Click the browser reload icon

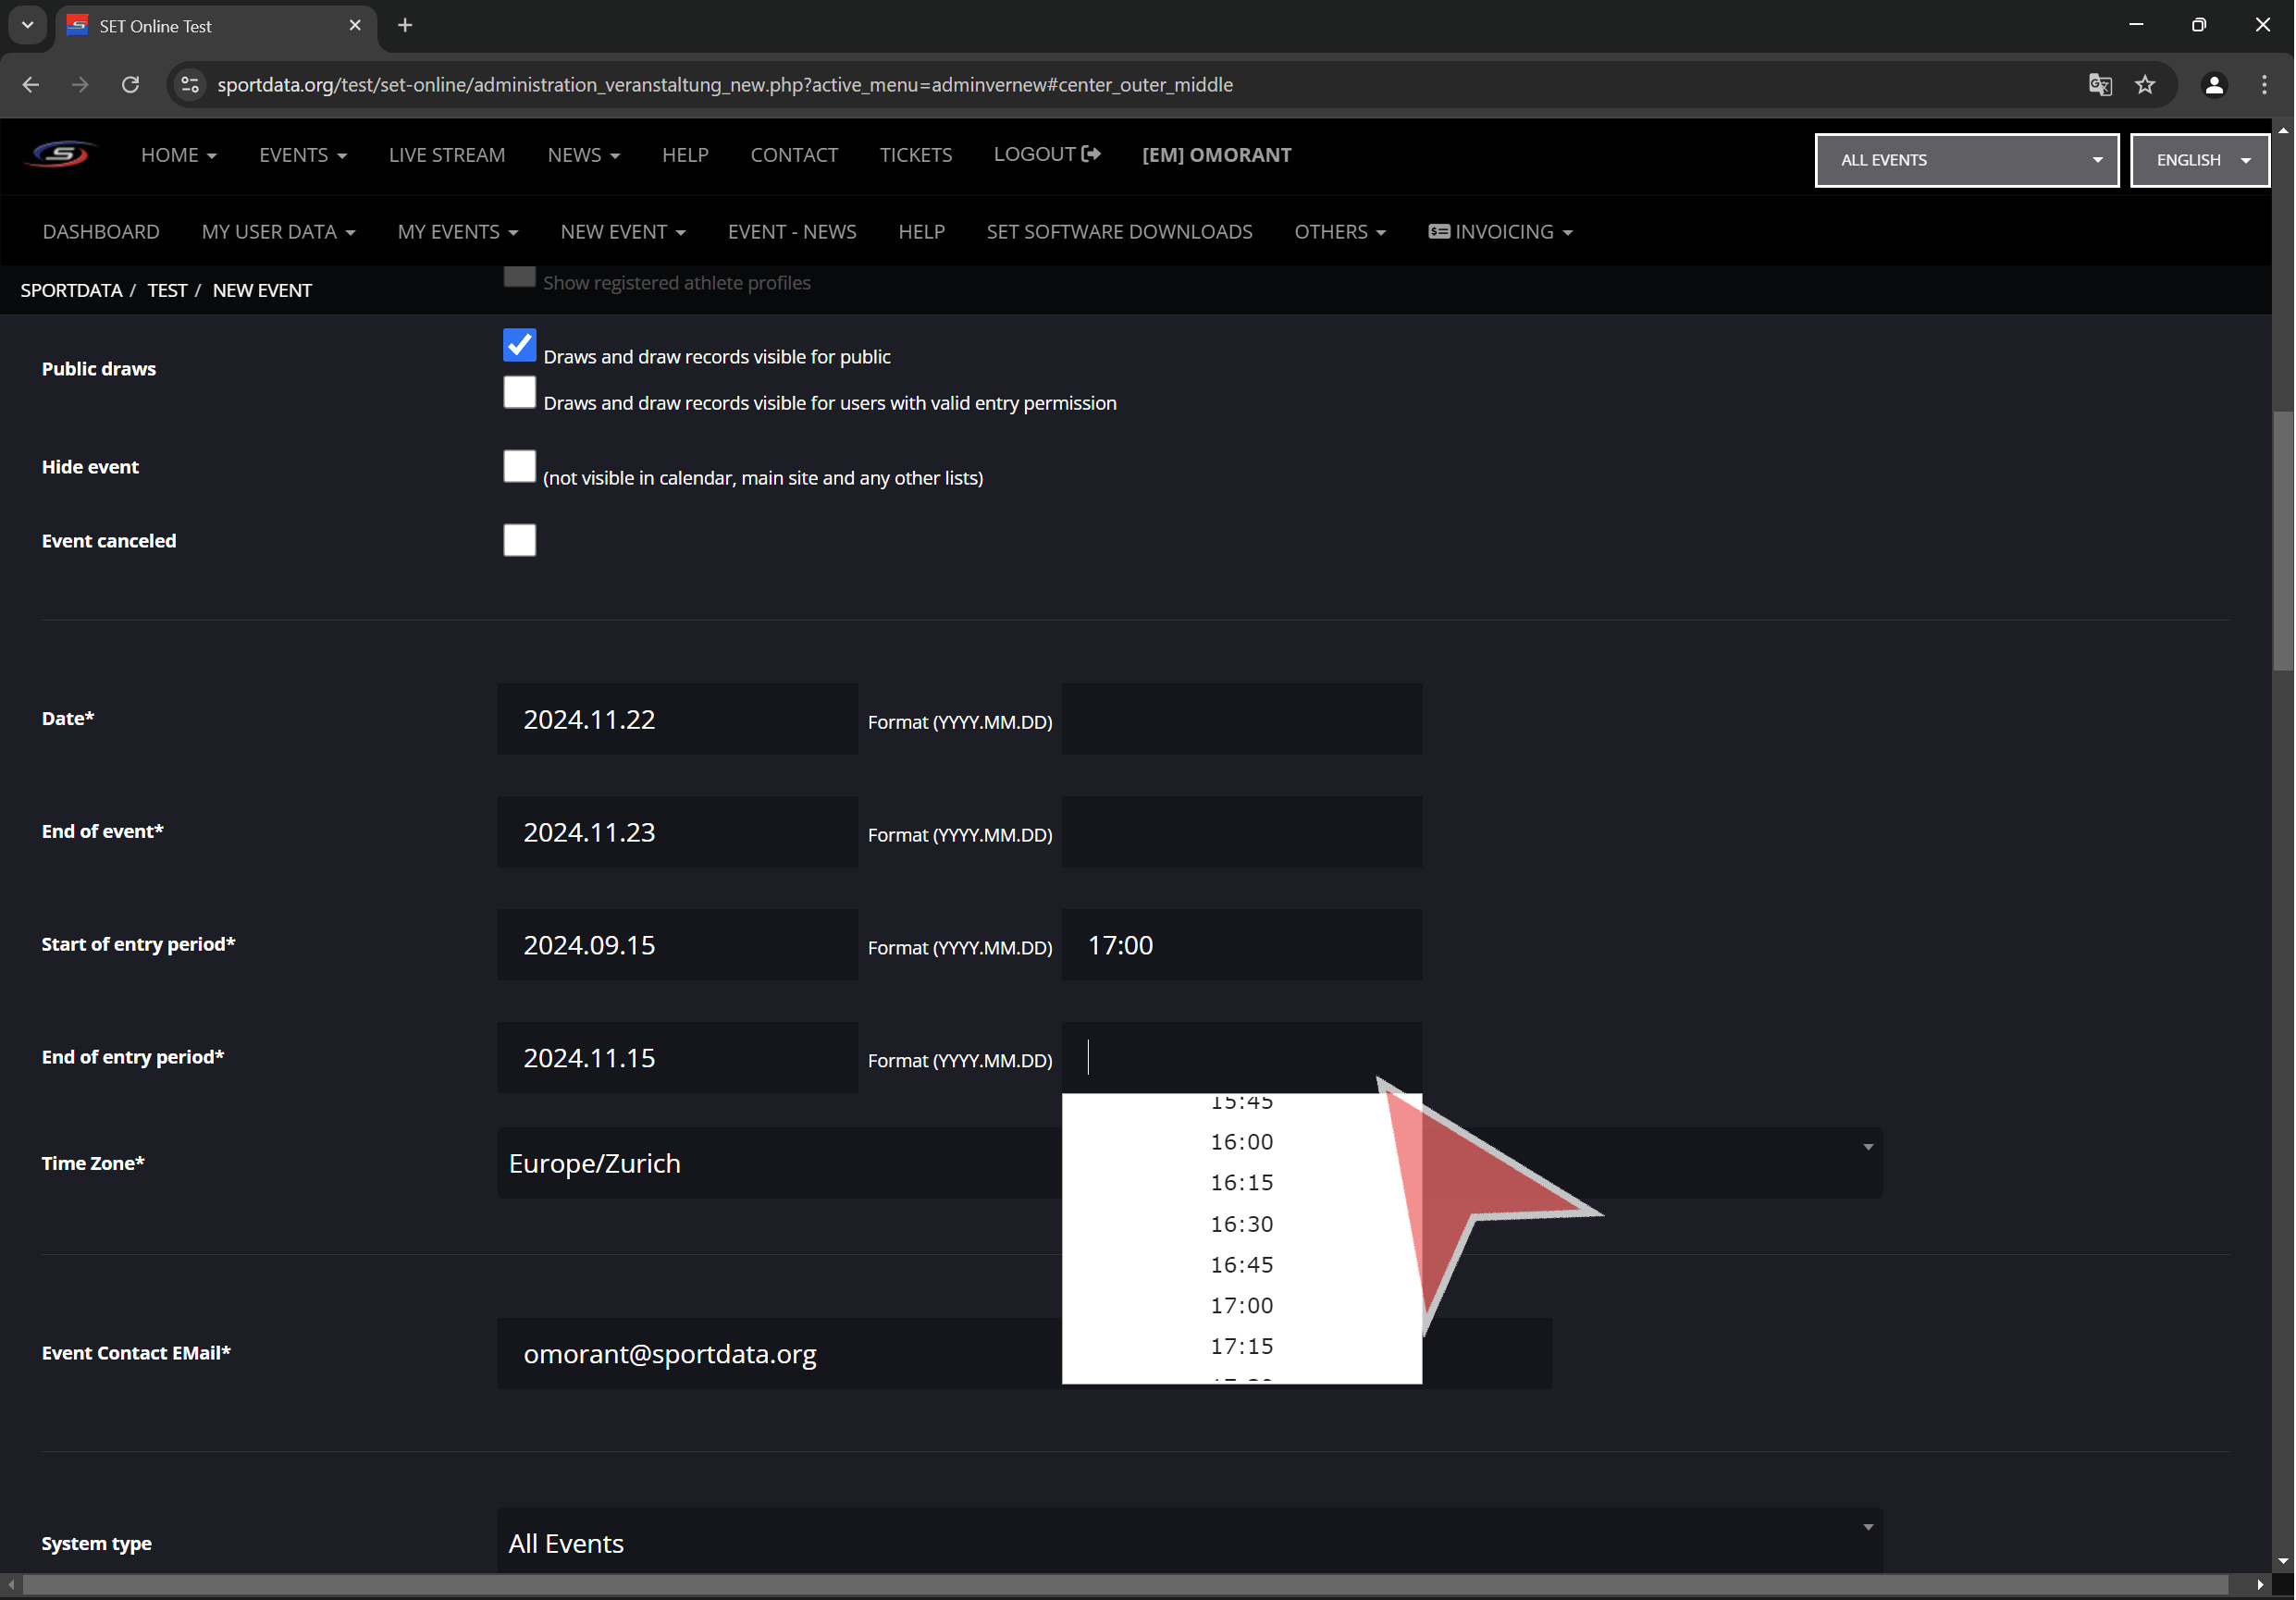(130, 85)
